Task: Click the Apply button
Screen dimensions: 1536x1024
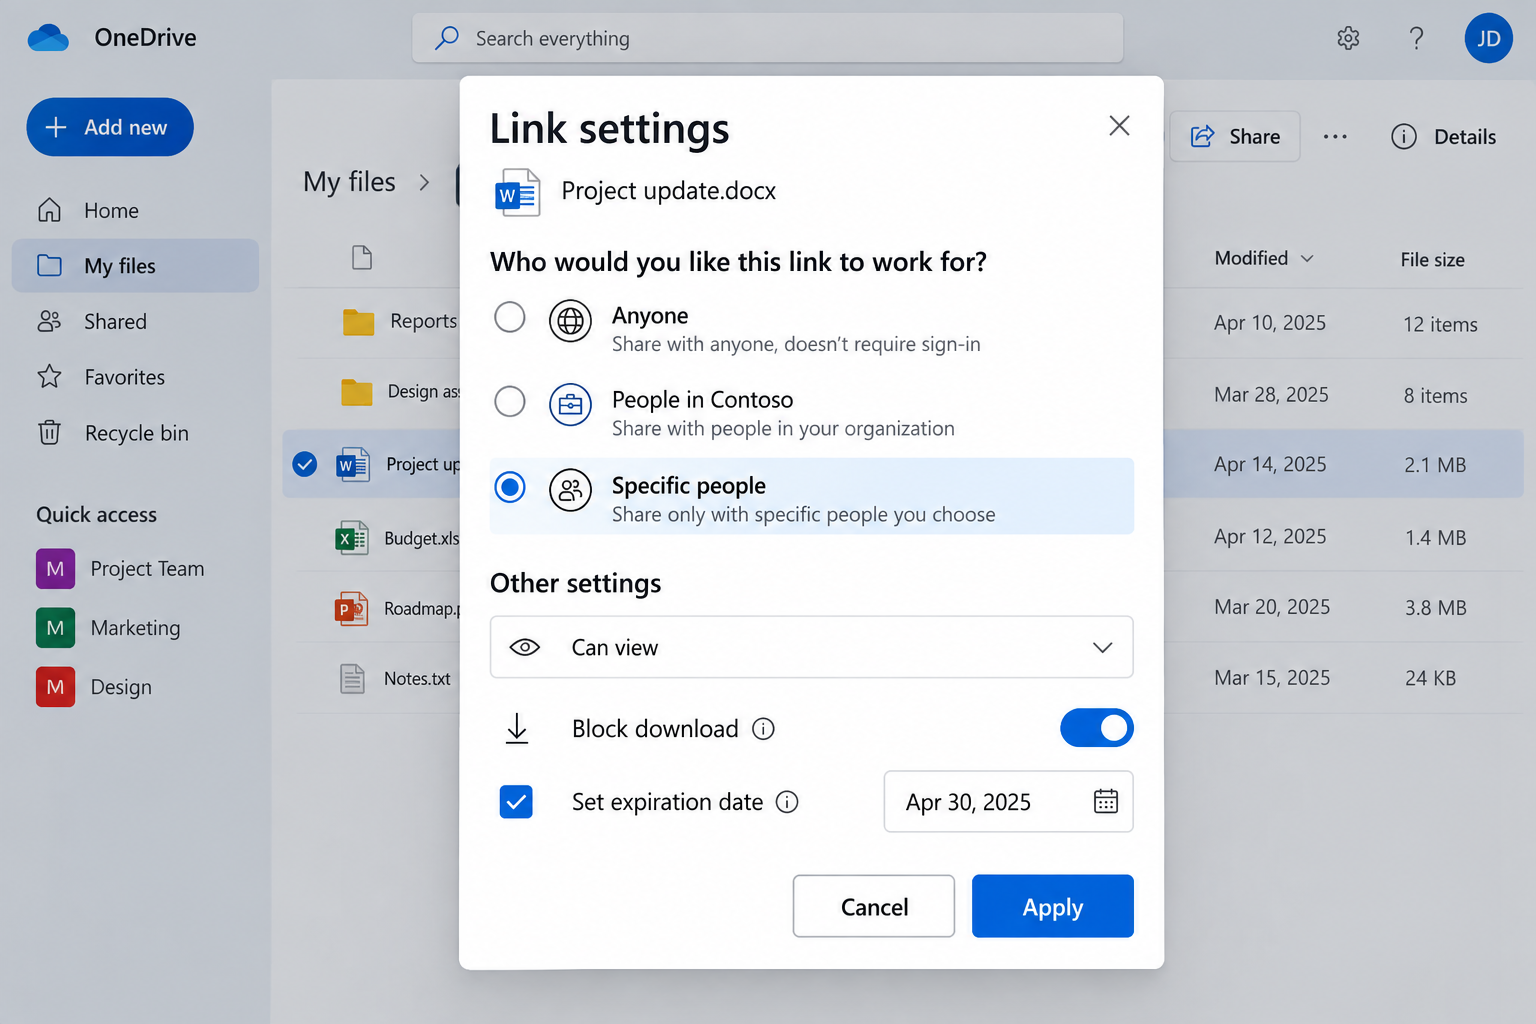Action: pos(1053,906)
